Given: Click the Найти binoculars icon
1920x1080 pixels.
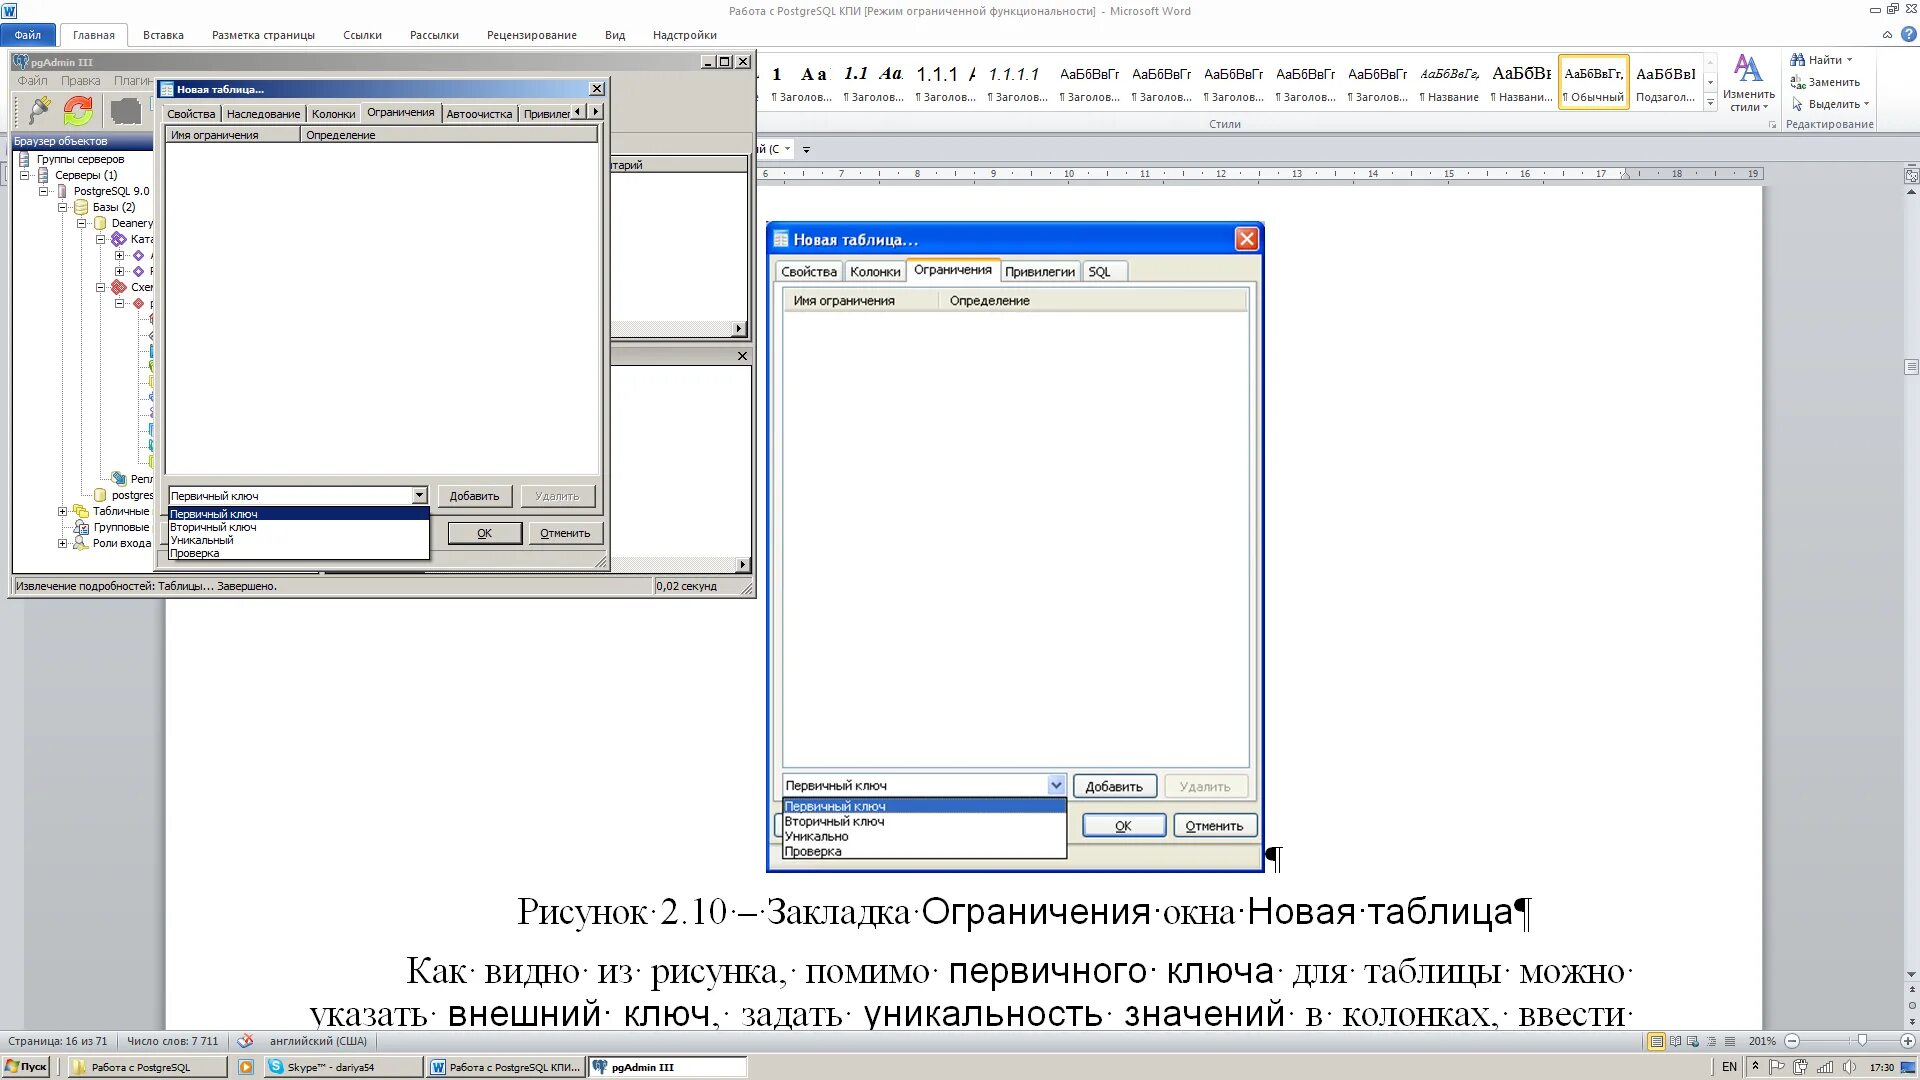Looking at the screenshot, I should coord(1797,60).
